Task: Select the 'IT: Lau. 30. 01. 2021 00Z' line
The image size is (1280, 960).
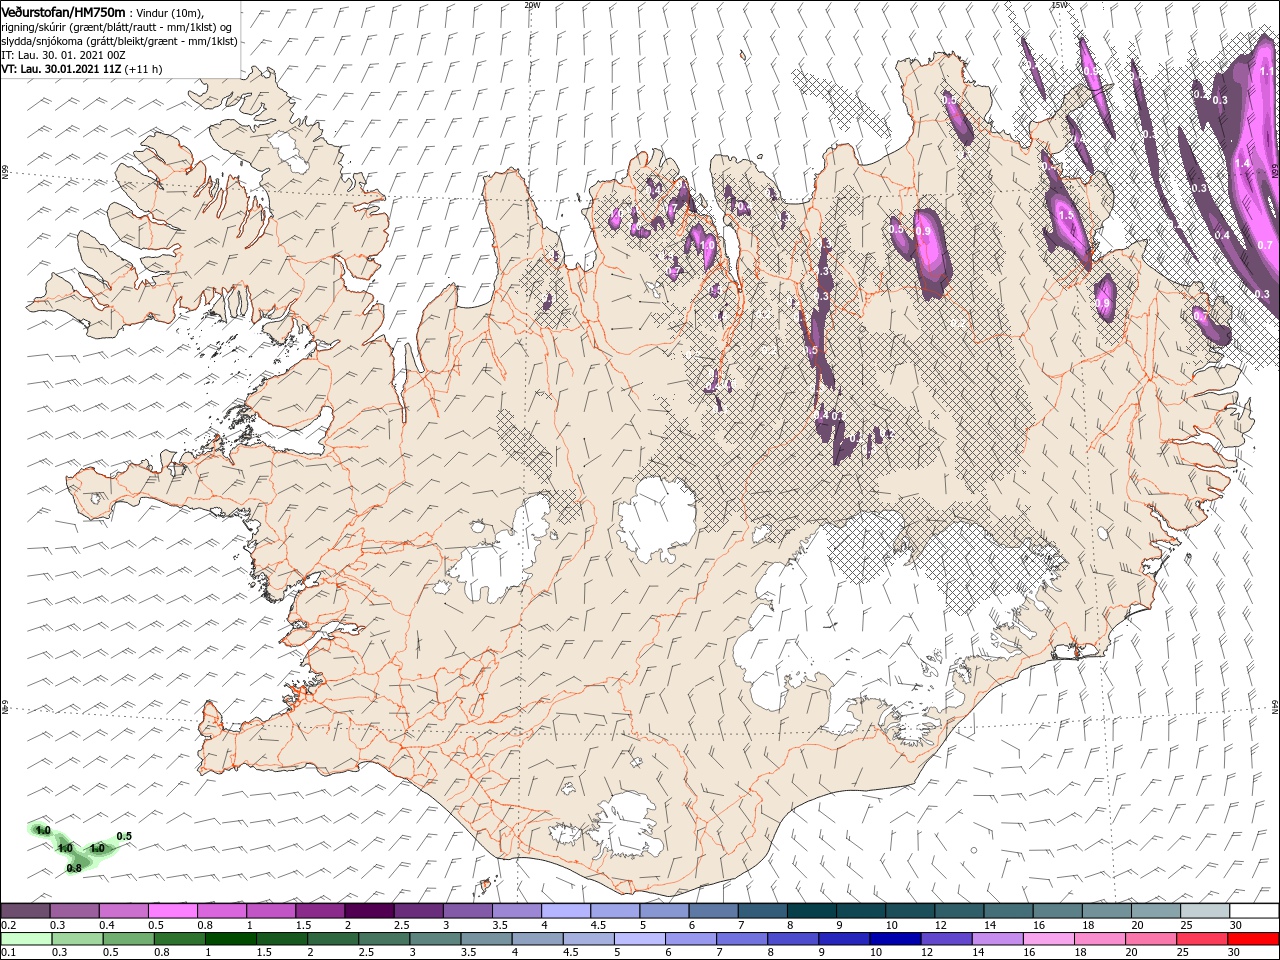Action: [x=63, y=55]
